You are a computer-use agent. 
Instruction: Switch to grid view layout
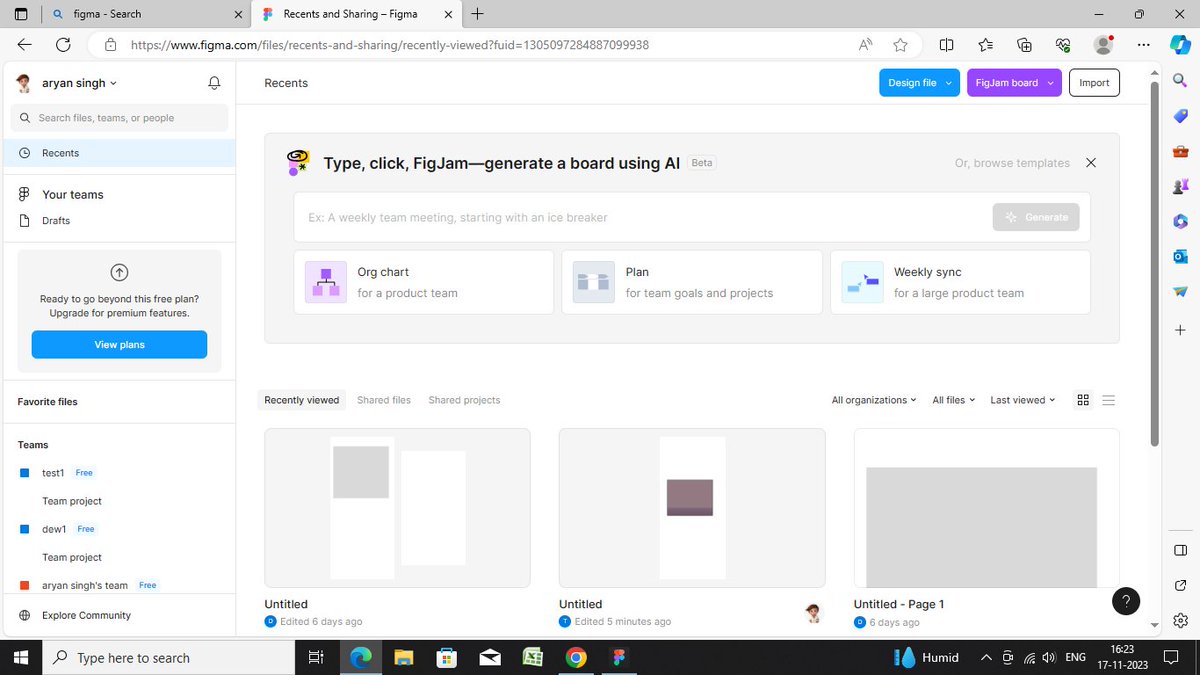(1083, 400)
